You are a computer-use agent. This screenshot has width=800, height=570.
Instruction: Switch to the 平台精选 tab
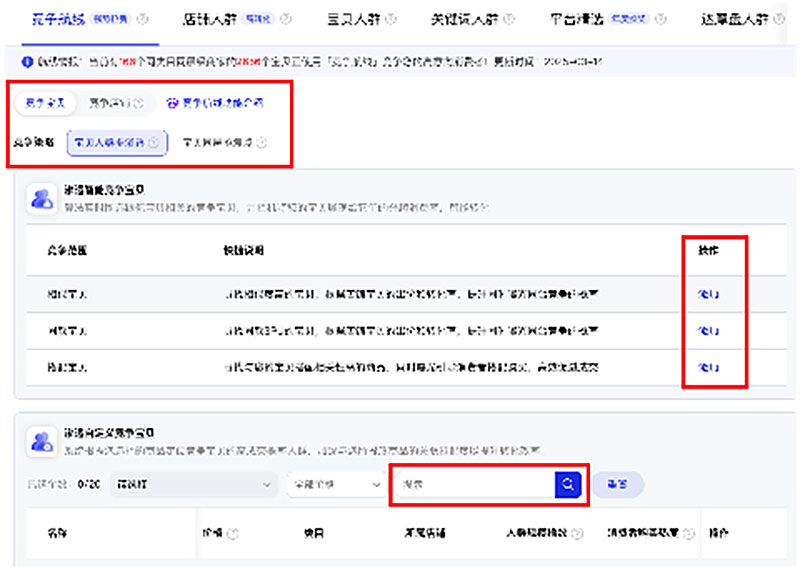click(x=577, y=19)
